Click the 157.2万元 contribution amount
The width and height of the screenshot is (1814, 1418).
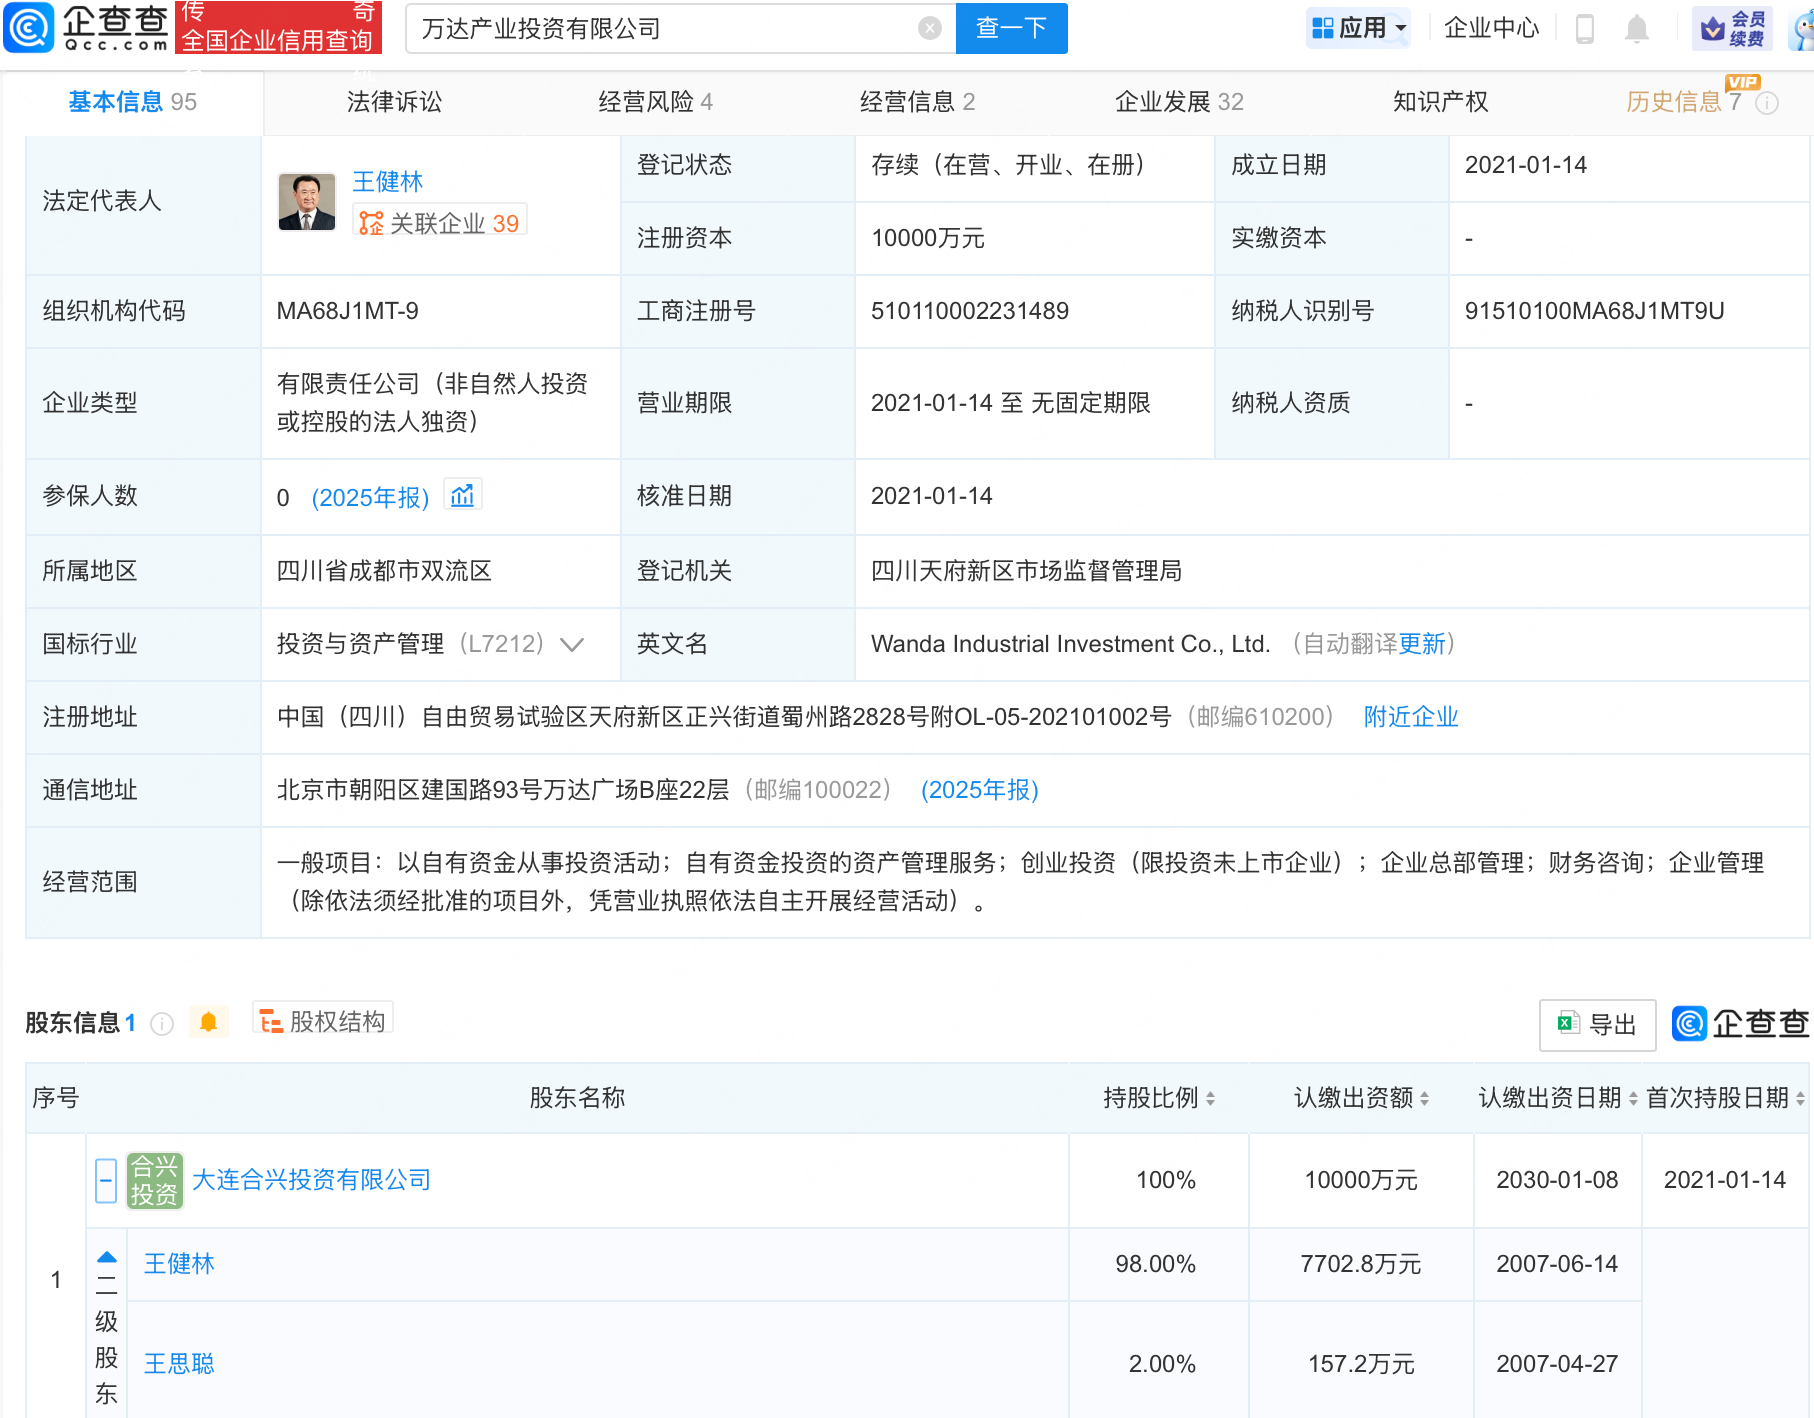[1360, 1364]
